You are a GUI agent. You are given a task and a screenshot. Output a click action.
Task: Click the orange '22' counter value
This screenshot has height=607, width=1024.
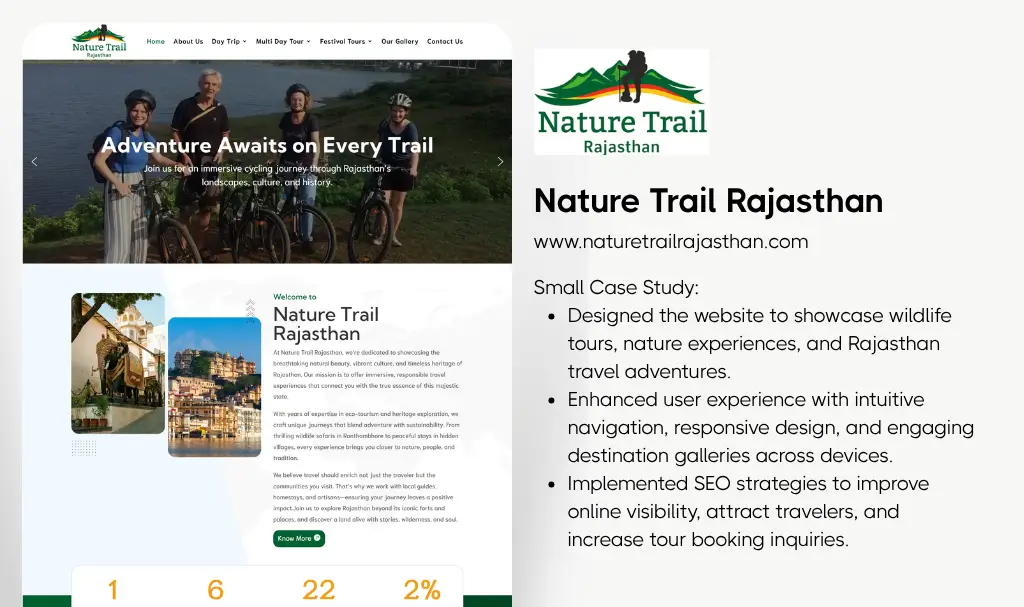click(319, 590)
